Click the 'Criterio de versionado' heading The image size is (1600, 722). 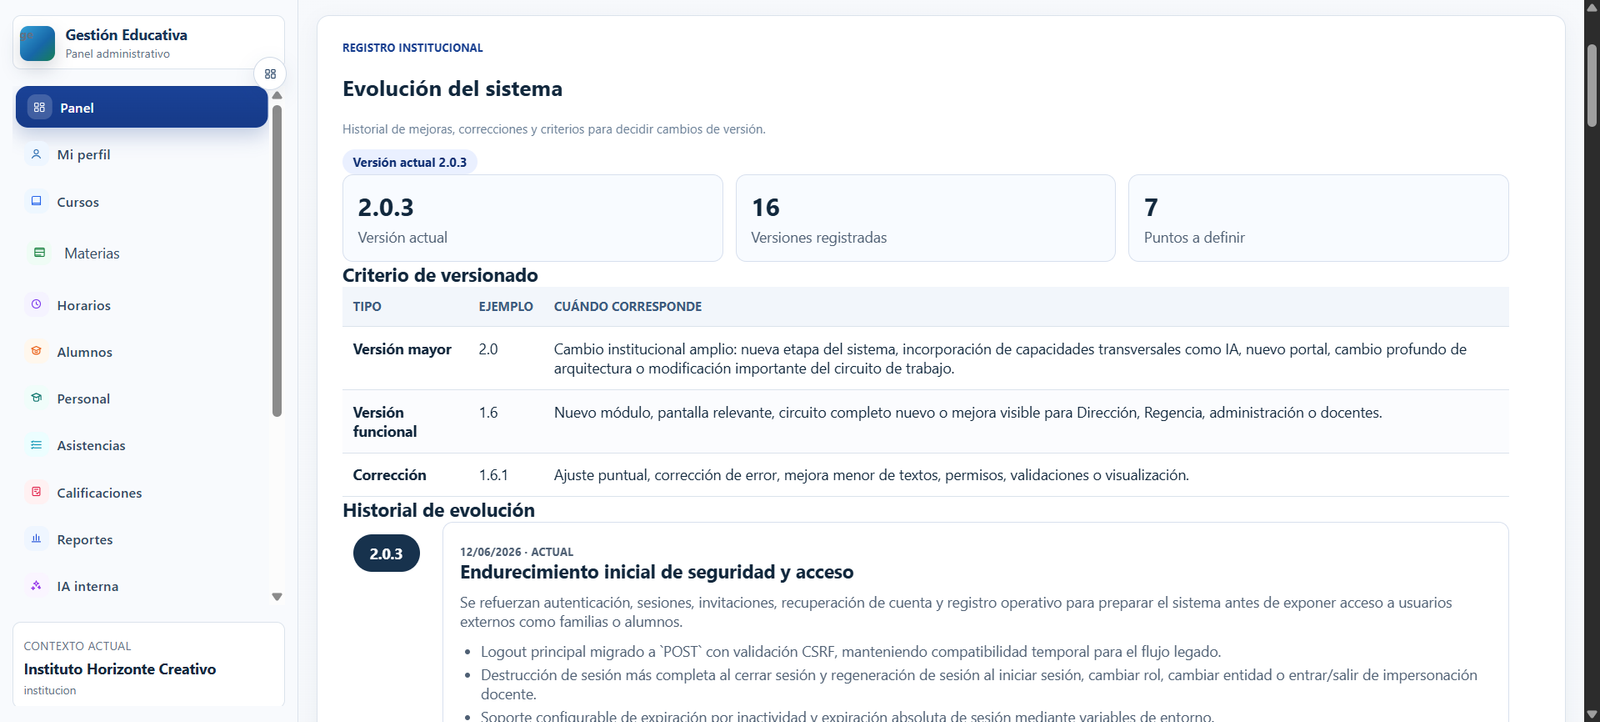pyautogui.click(x=440, y=275)
